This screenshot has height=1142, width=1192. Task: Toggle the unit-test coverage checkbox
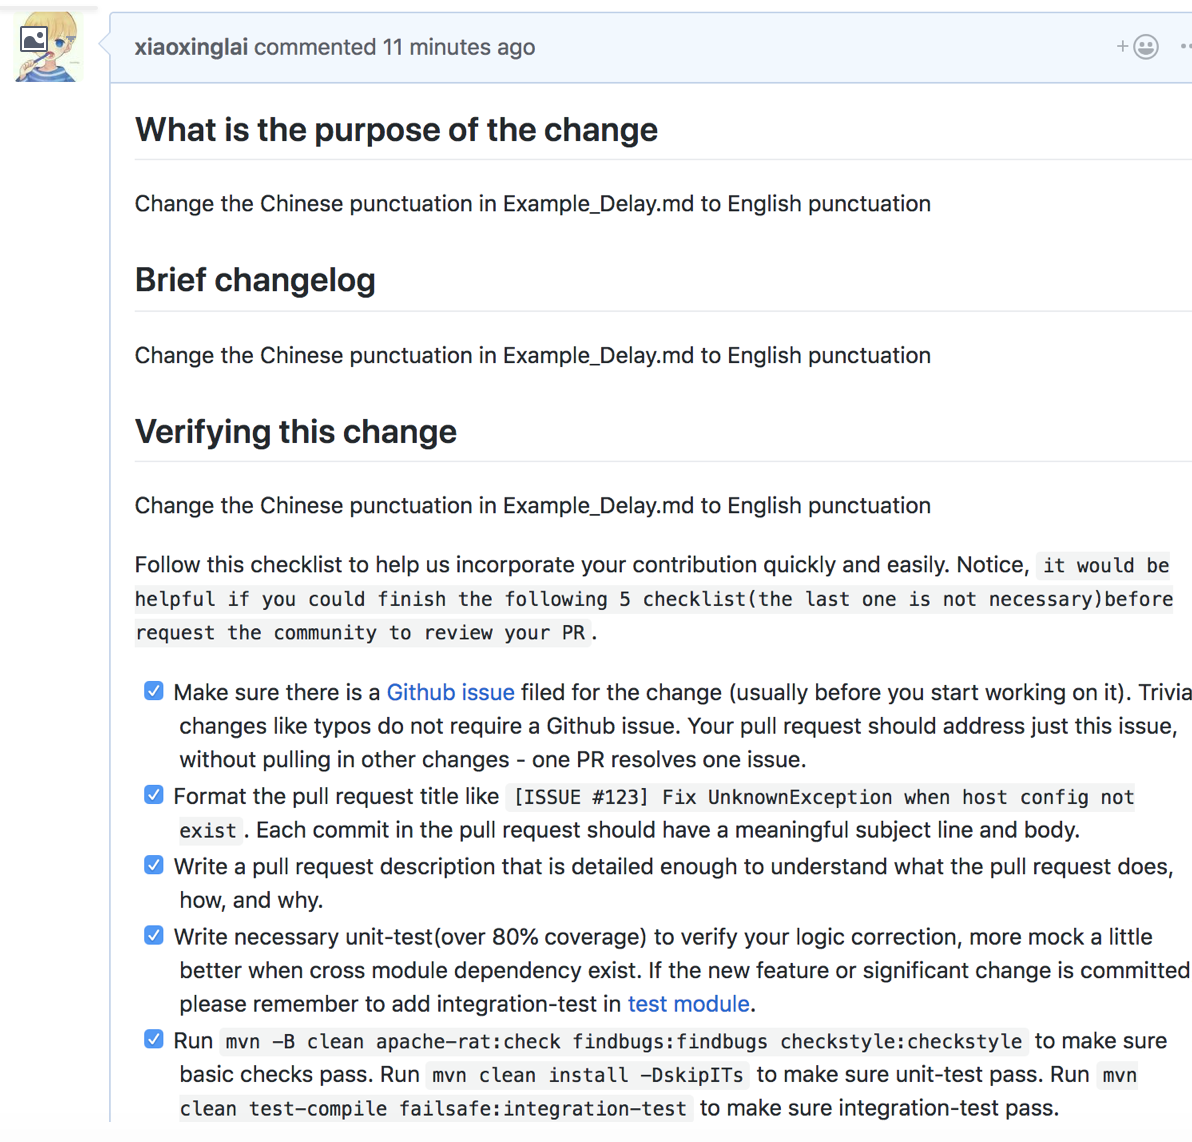coord(153,935)
